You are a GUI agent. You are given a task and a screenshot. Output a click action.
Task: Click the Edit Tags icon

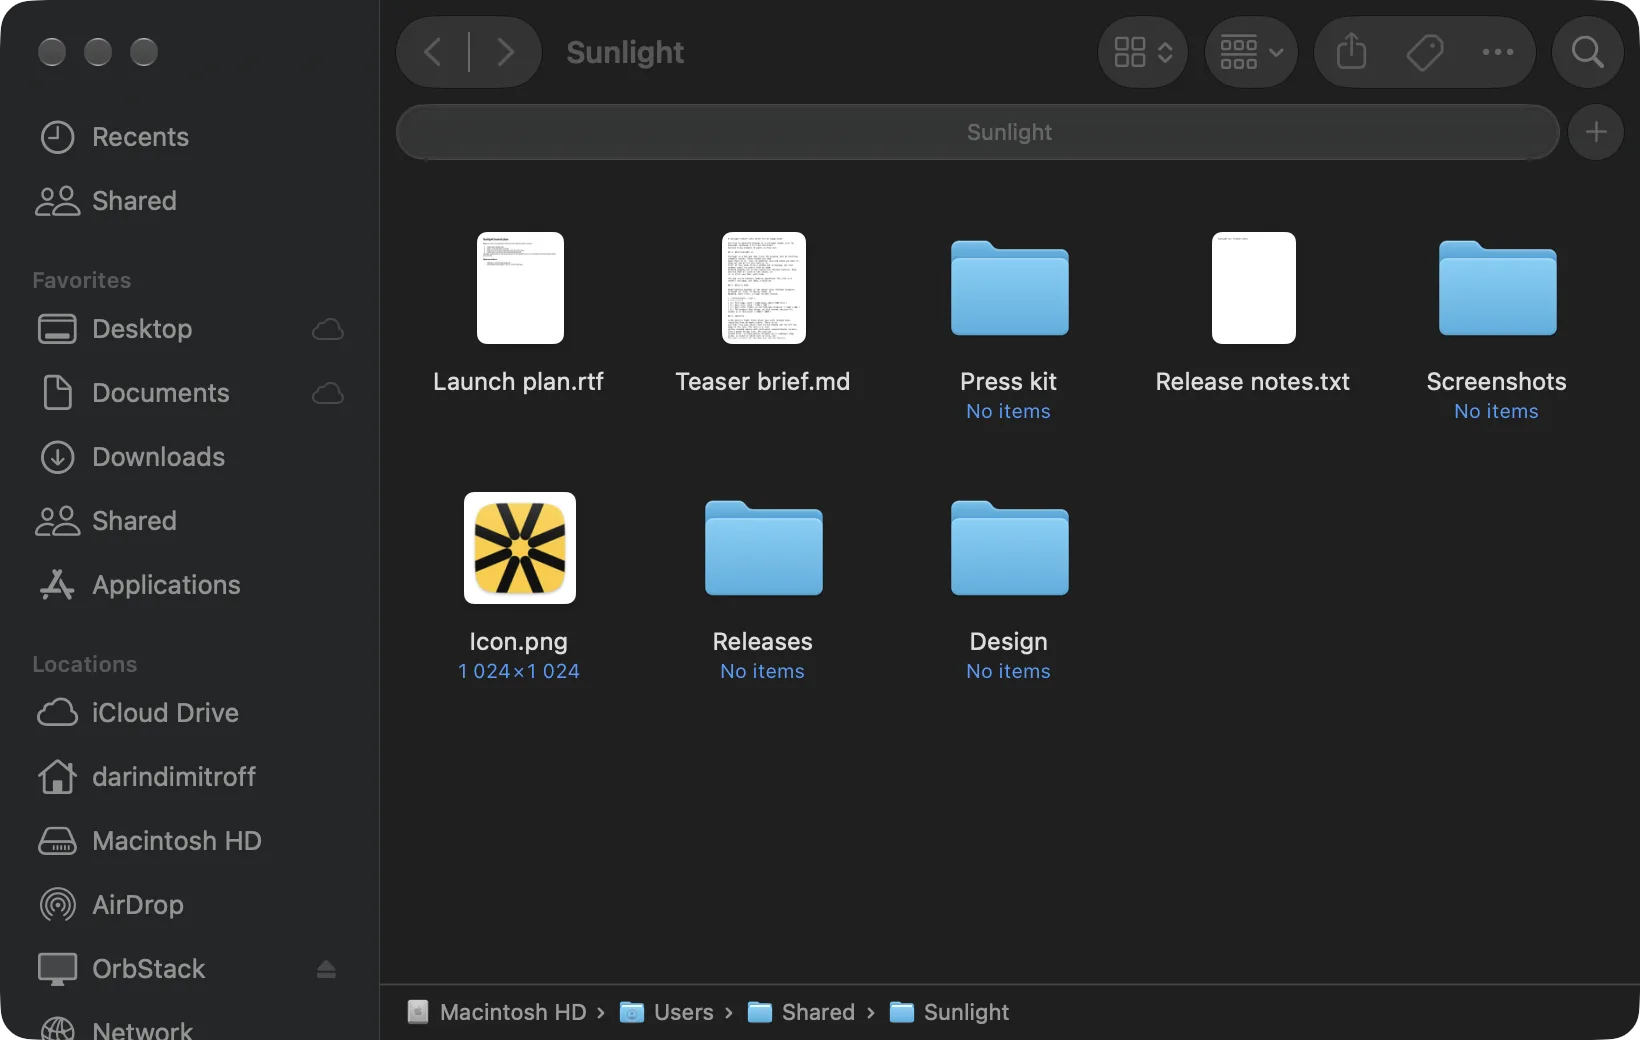click(1425, 52)
